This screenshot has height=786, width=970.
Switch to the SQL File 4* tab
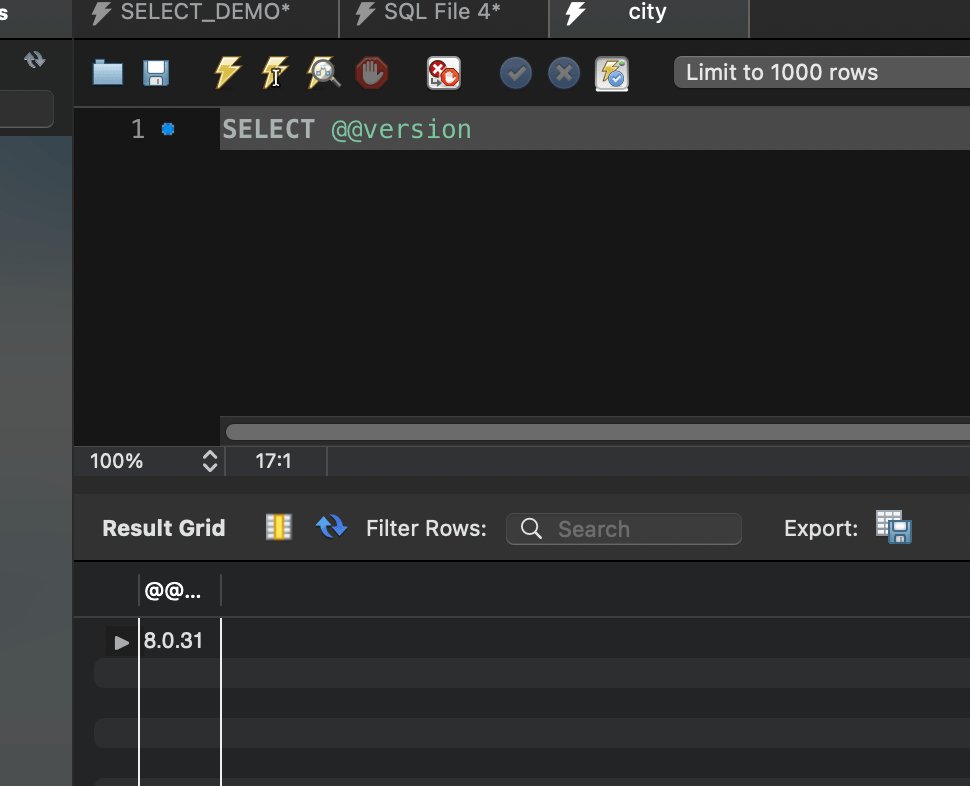tap(442, 14)
